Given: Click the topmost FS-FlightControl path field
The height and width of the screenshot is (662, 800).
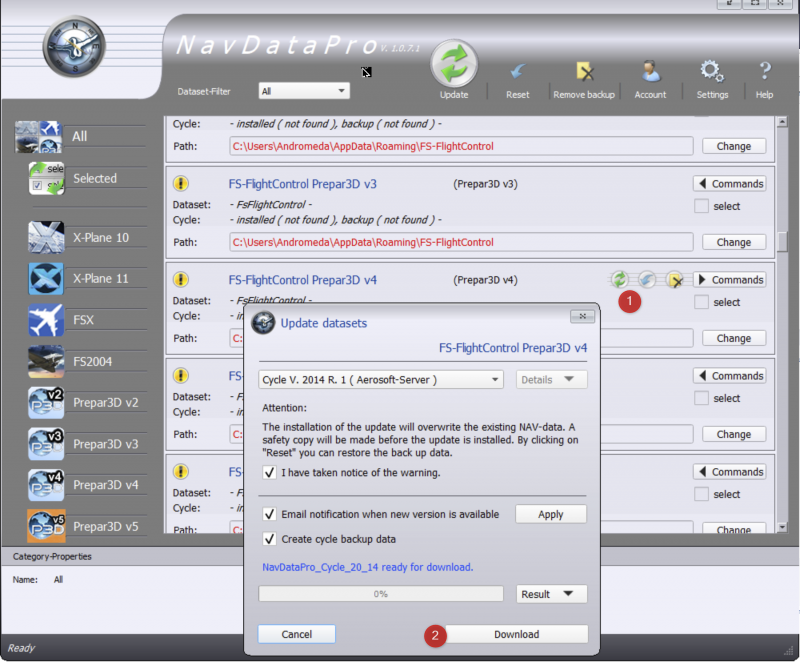Looking at the screenshot, I should pos(461,146).
